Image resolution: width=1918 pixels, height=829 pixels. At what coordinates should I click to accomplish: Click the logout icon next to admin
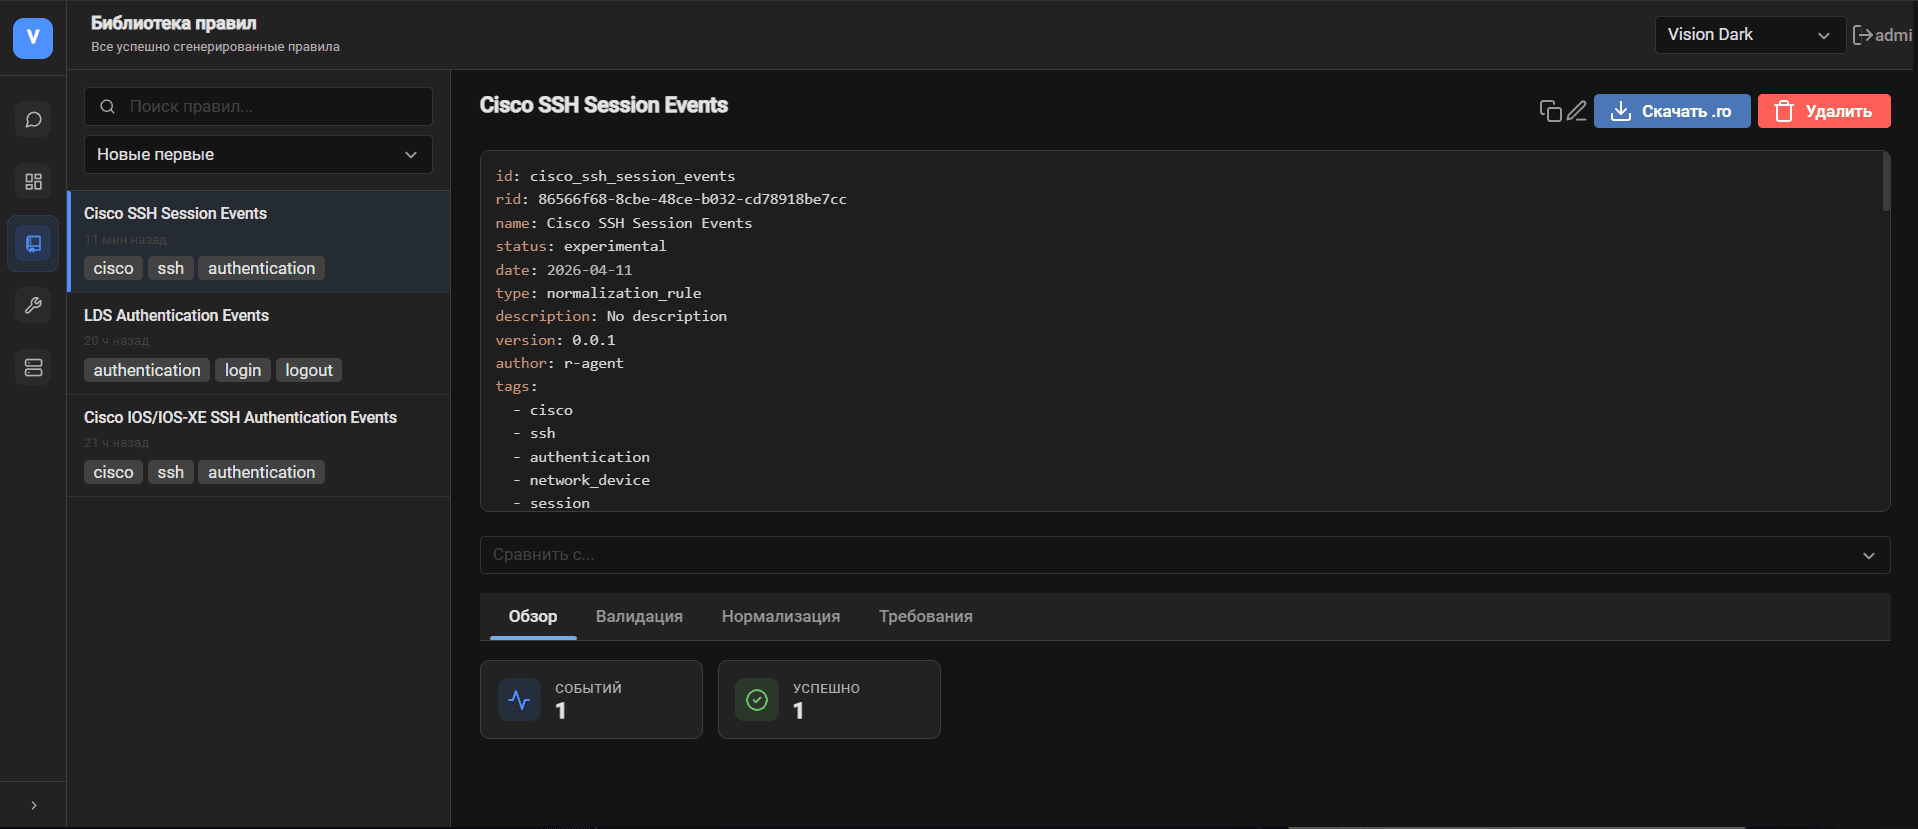click(x=1862, y=35)
